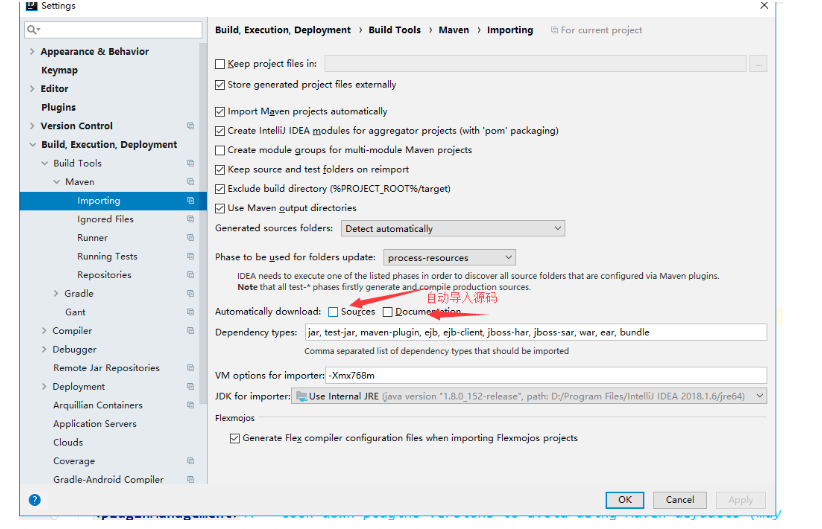Image resolution: width=822 pixels, height=529 pixels.
Task: Open Ignored Files settings page
Action: [x=105, y=219]
